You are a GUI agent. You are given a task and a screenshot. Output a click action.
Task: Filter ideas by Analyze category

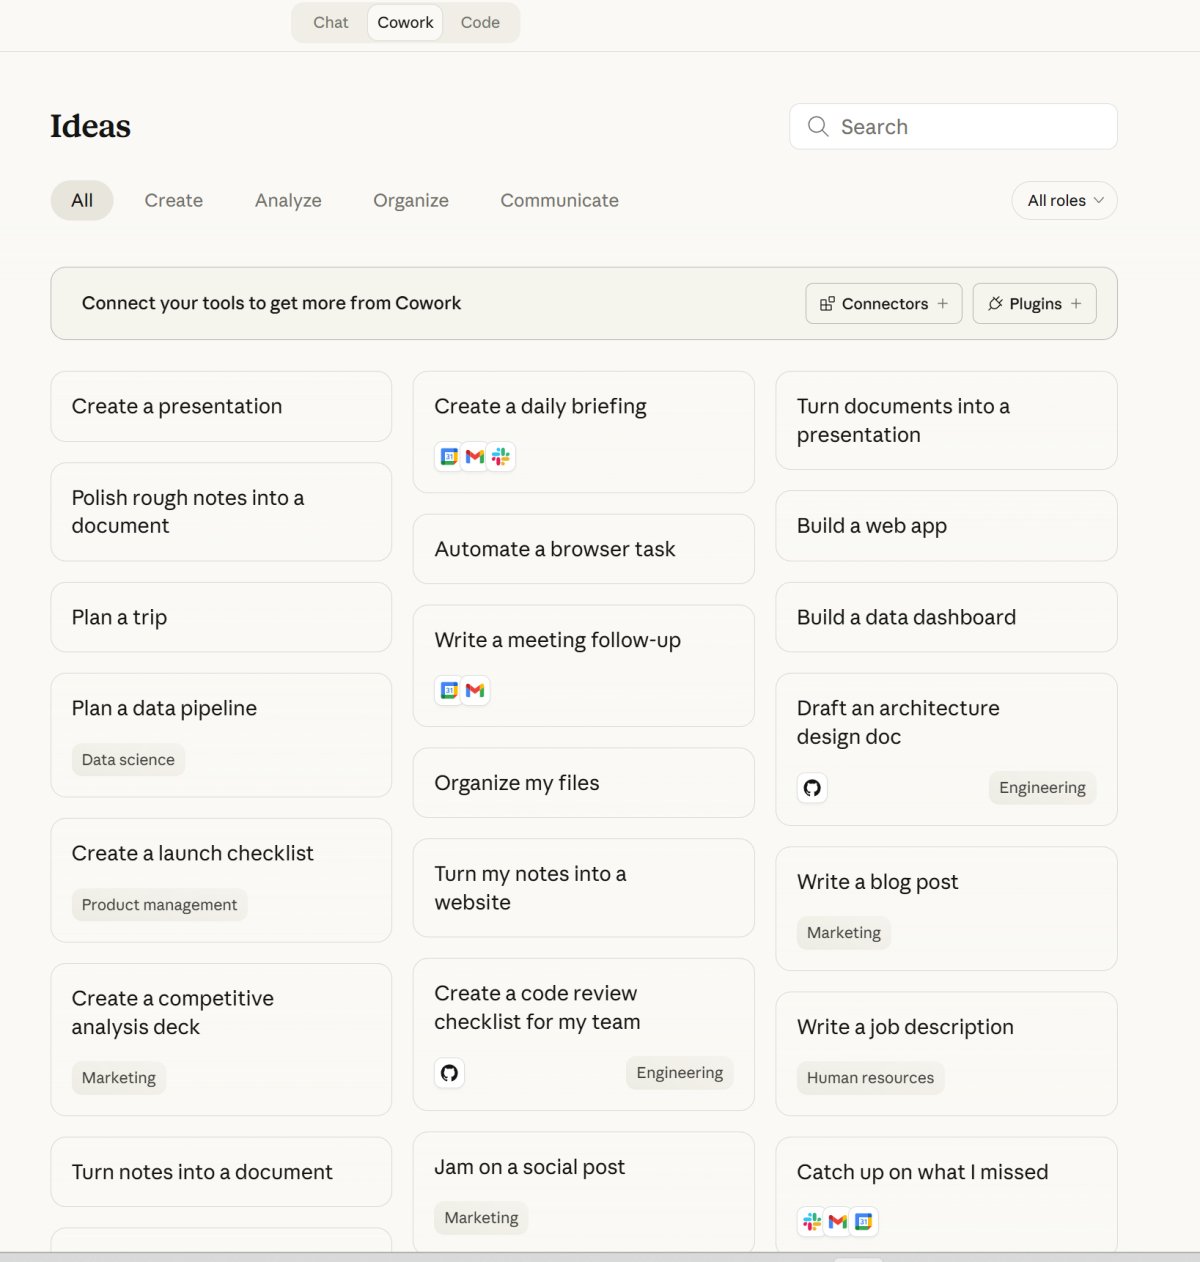click(x=288, y=201)
